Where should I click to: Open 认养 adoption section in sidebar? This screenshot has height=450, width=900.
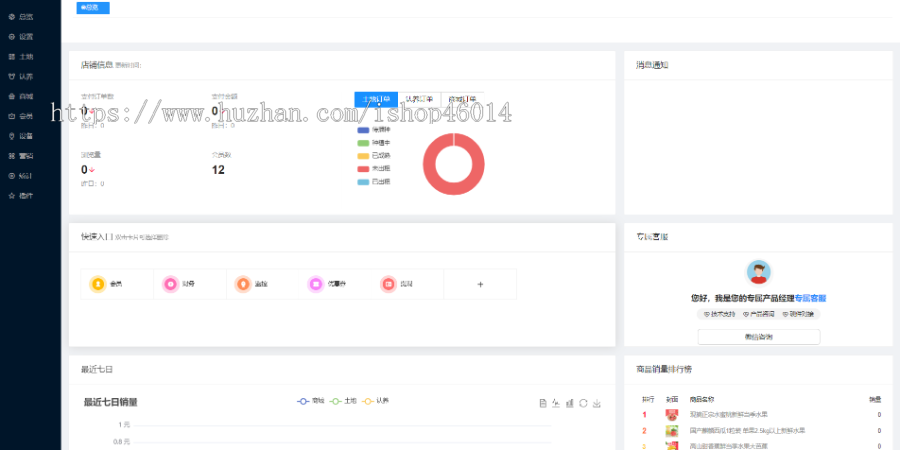[21, 76]
